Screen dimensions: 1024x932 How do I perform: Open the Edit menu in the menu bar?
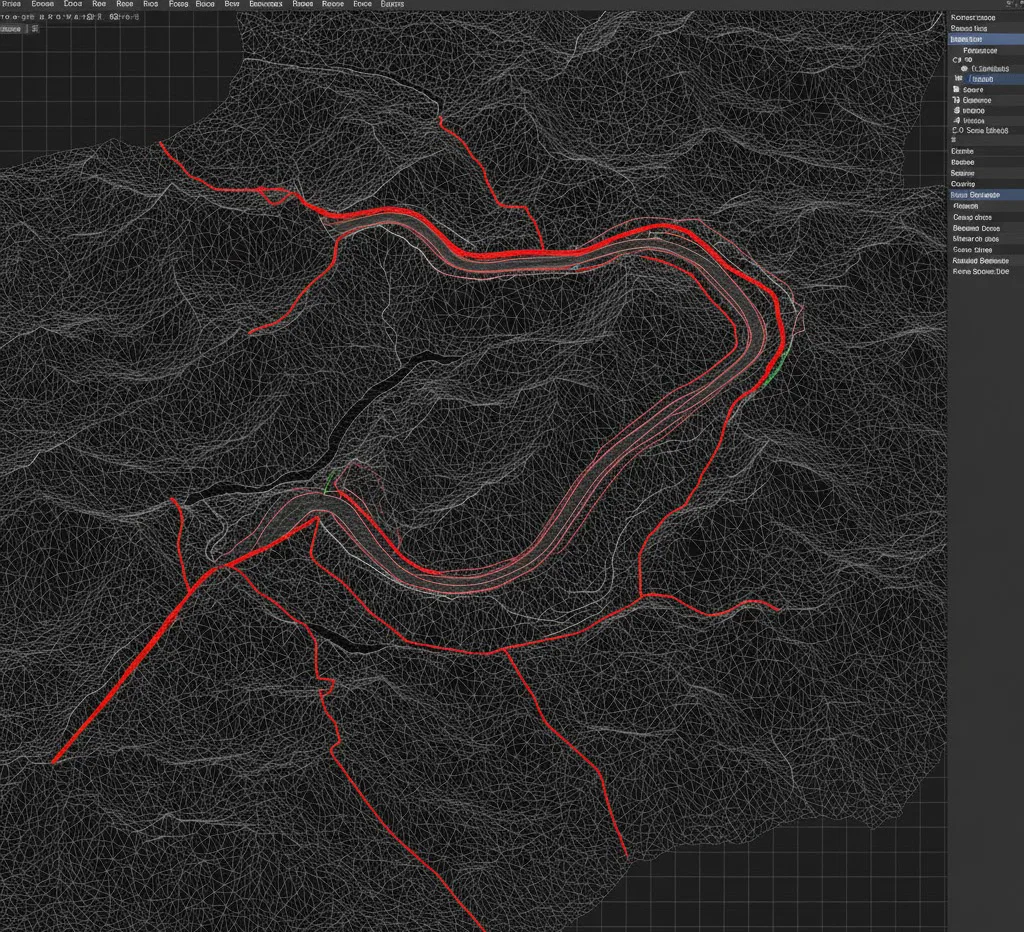(40, 5)
